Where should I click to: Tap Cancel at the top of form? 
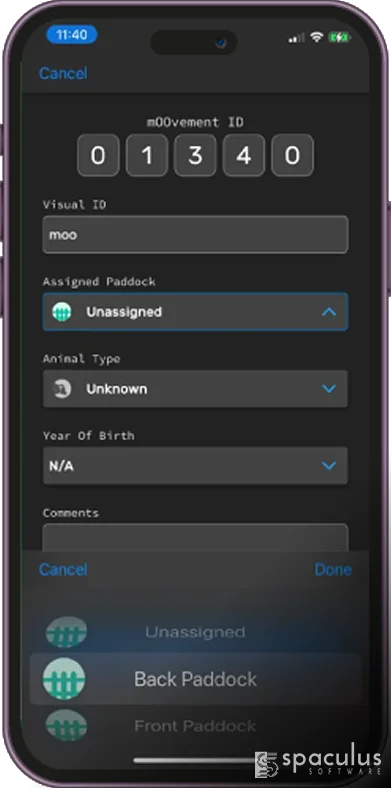63,73
